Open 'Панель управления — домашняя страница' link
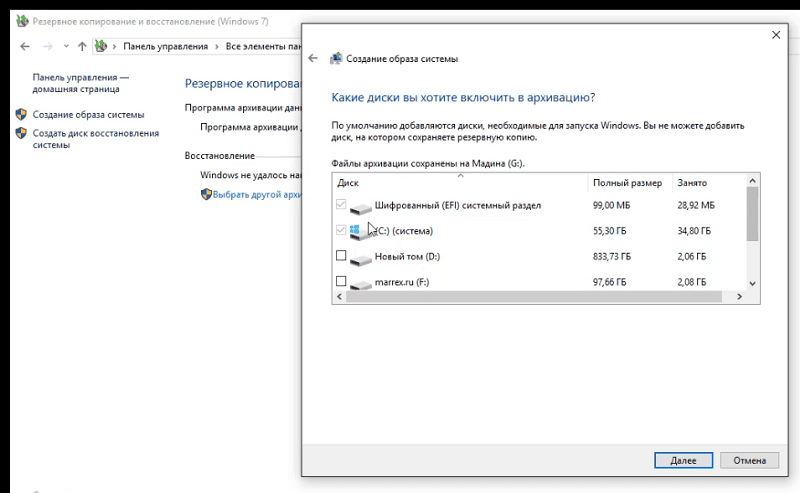 (81, 83)
